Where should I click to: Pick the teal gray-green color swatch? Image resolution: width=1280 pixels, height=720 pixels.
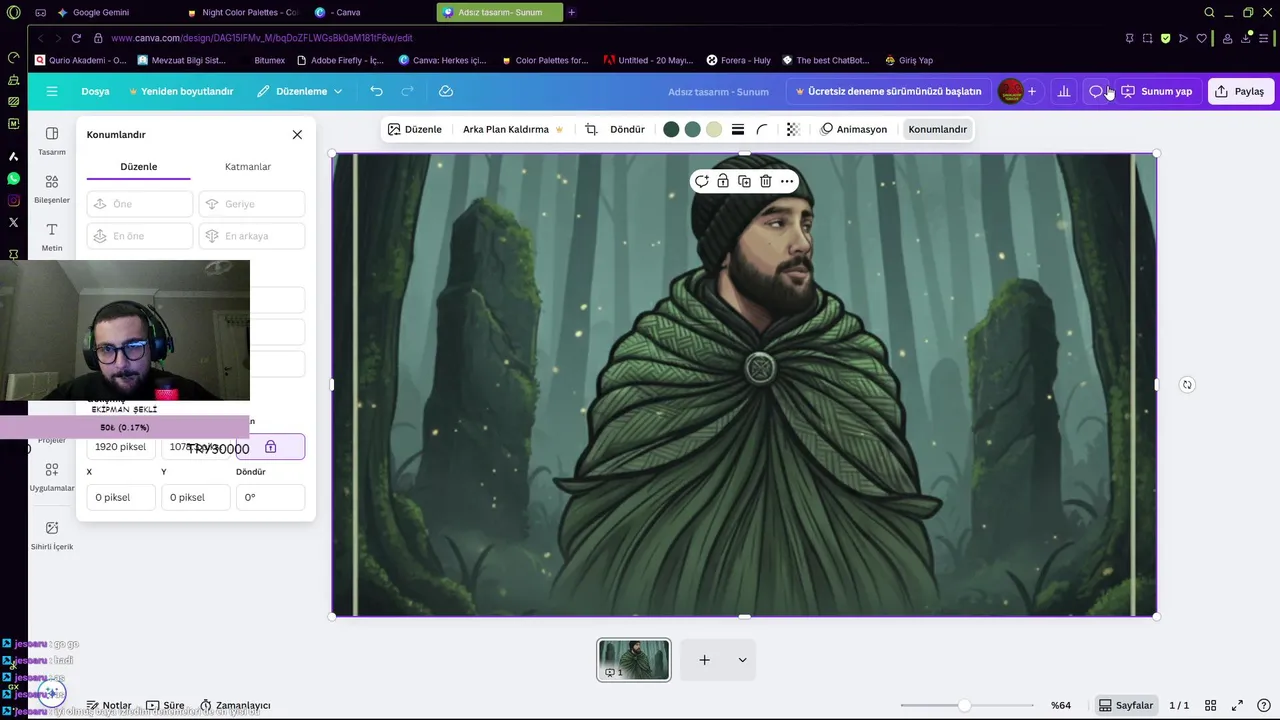(x=692, y=129)
